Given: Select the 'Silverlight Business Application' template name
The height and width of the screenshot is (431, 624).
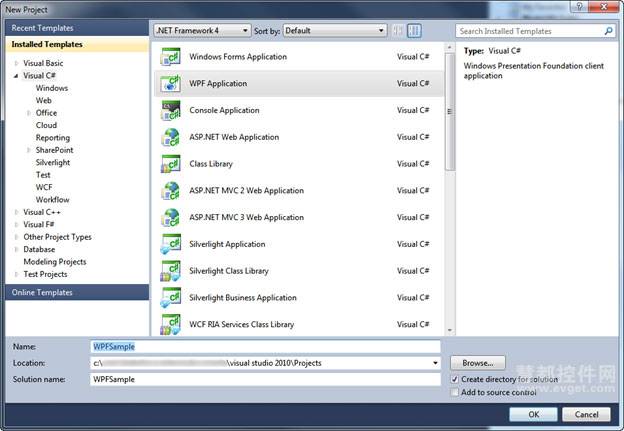Looking at the screenshot, I should click(243, 298).
